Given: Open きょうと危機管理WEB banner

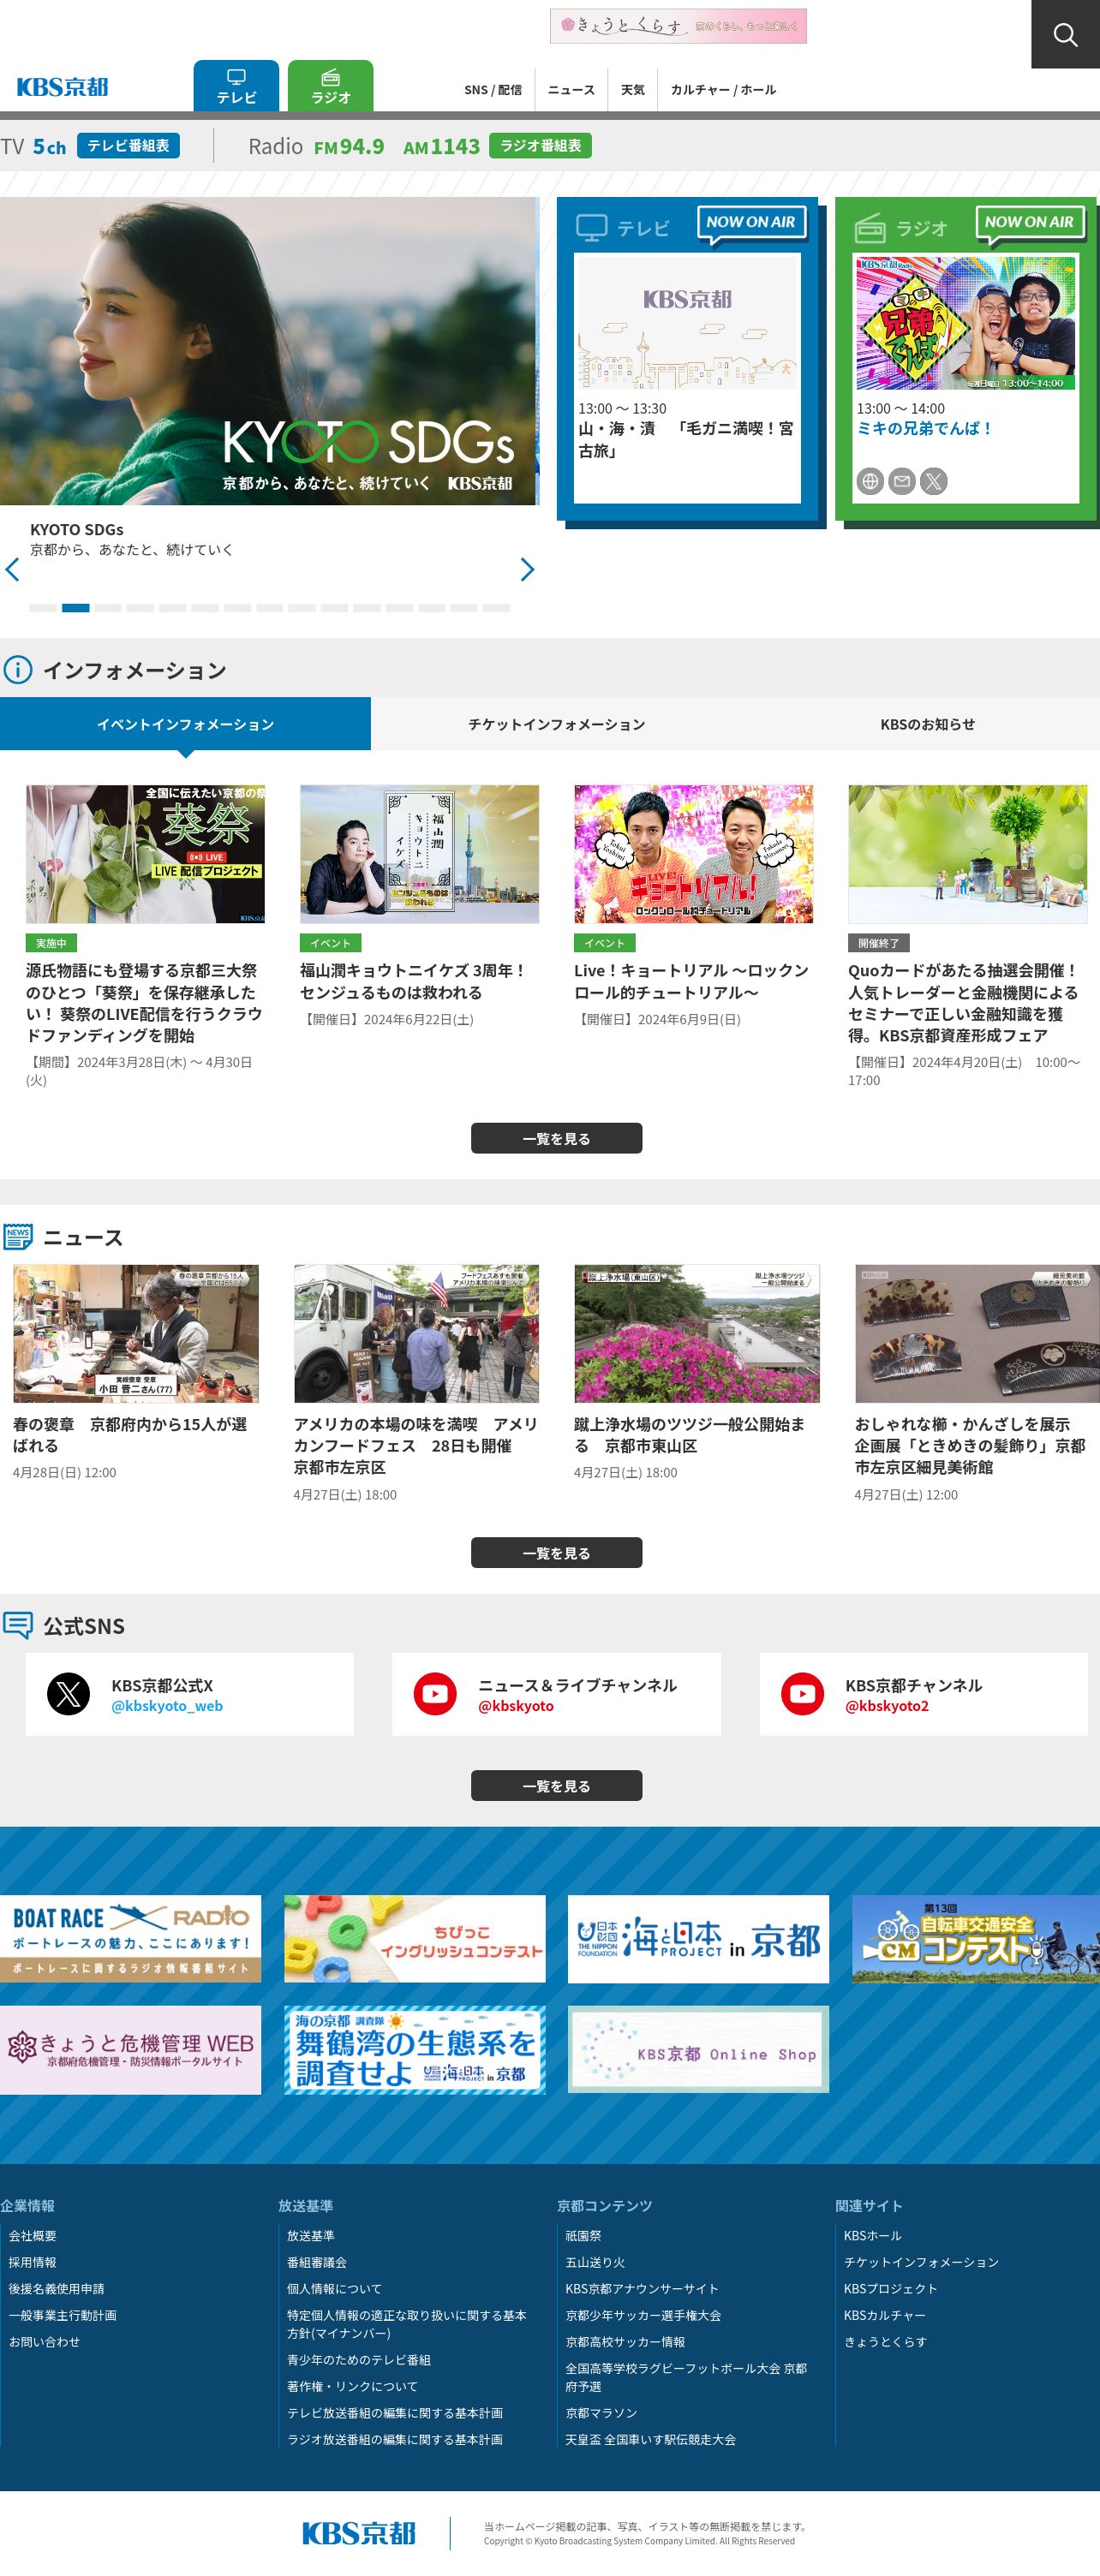Looking at the screenshot, I should [x=130, y=2050].
